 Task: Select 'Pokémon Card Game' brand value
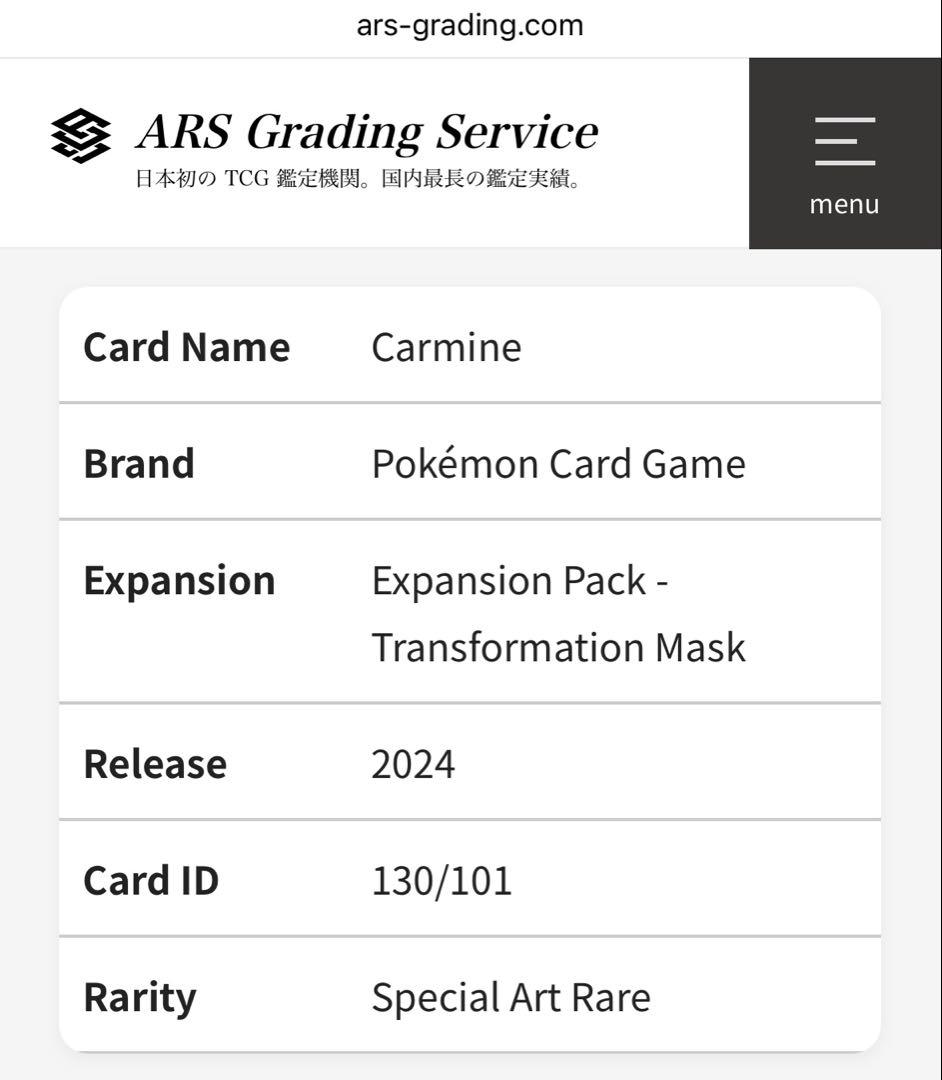[x=558, y=463]
